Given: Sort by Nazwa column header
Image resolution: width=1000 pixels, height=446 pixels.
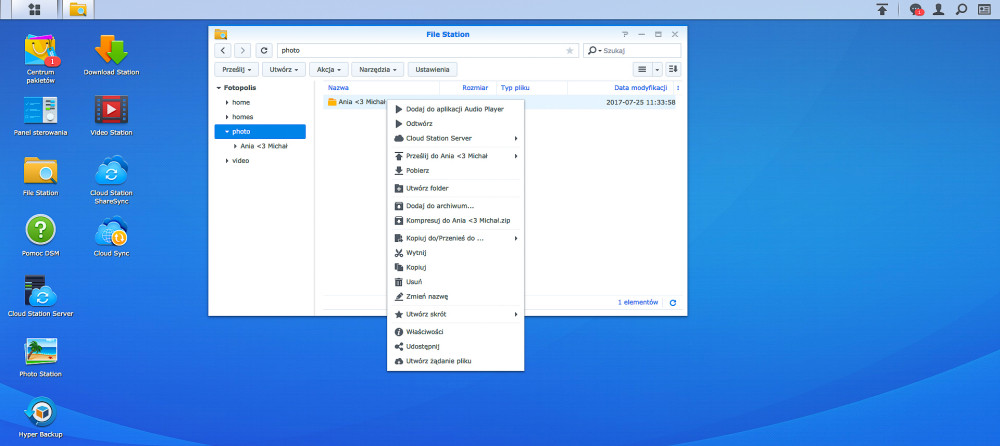Looking at the screenshot, I should pos(381,87).
